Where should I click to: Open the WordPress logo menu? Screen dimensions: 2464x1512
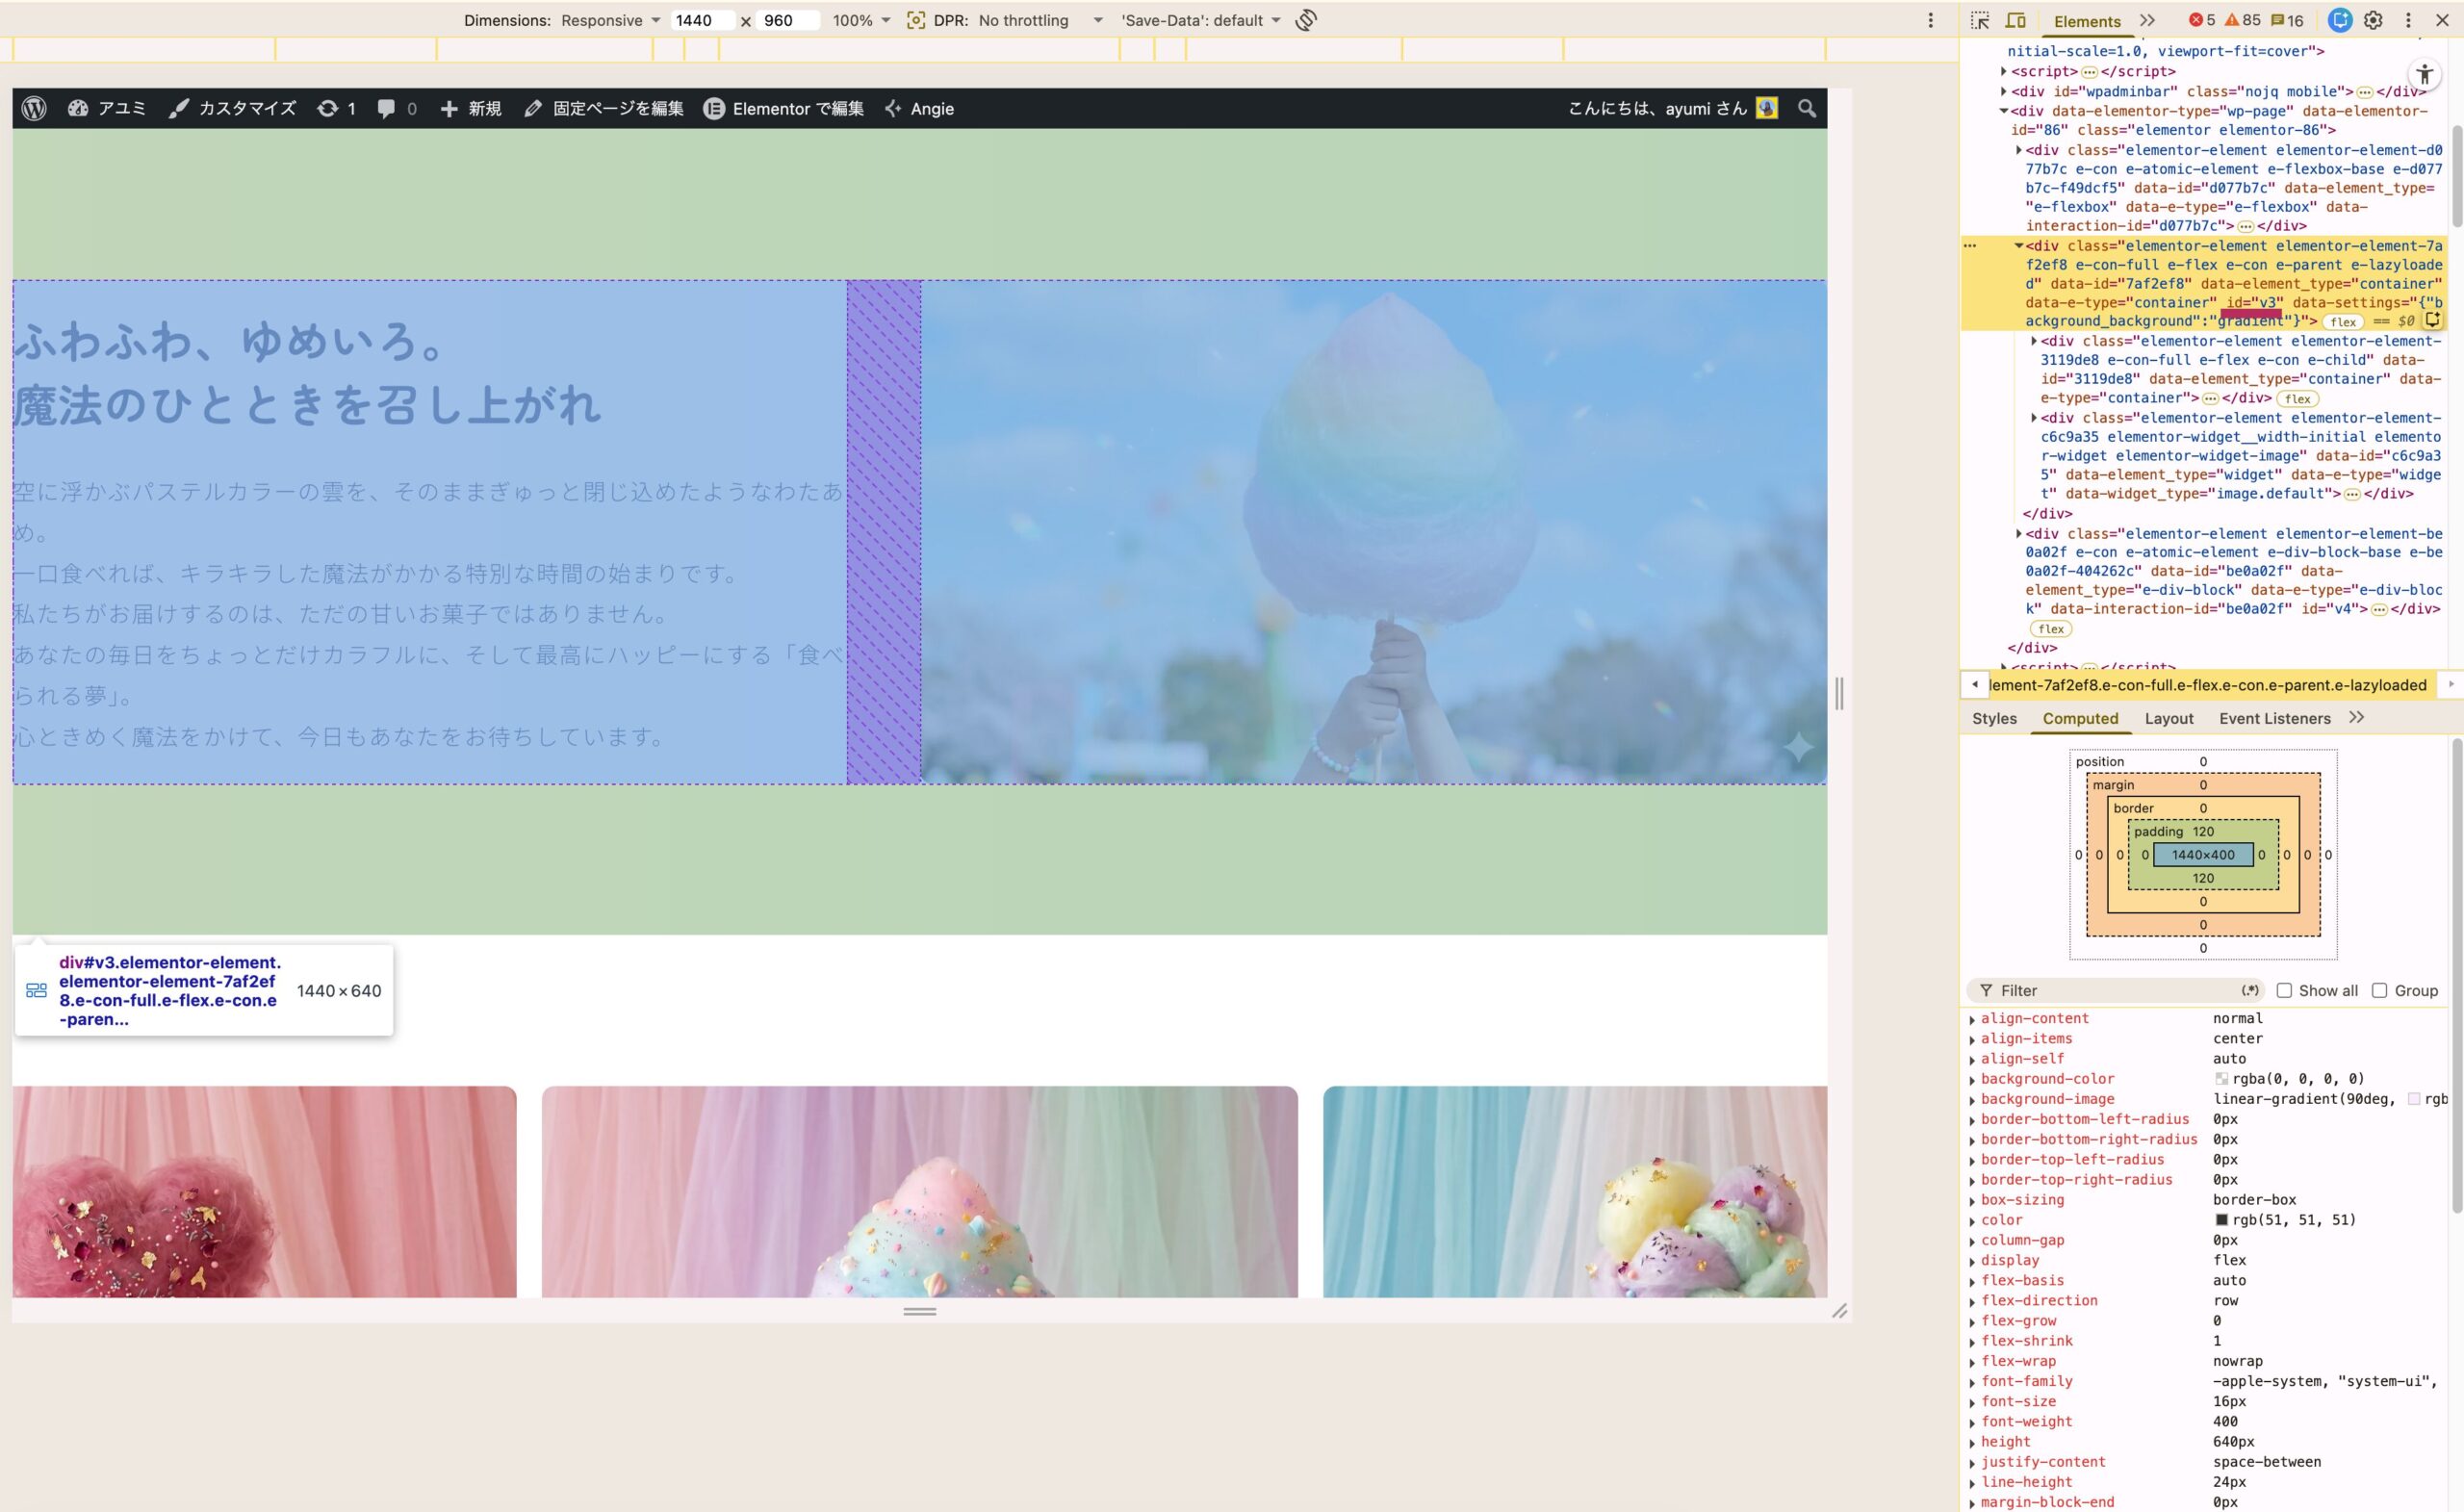(x=33, y=108)
